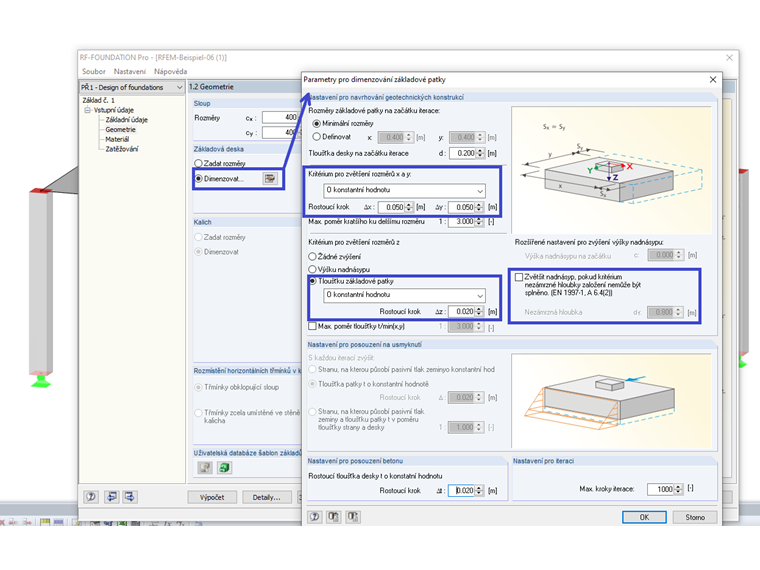Image resolution: width=760 pixels, height=570 pixels.
Task: Open x,y enlargement criterion dropdown
Action: click(404, 190)
